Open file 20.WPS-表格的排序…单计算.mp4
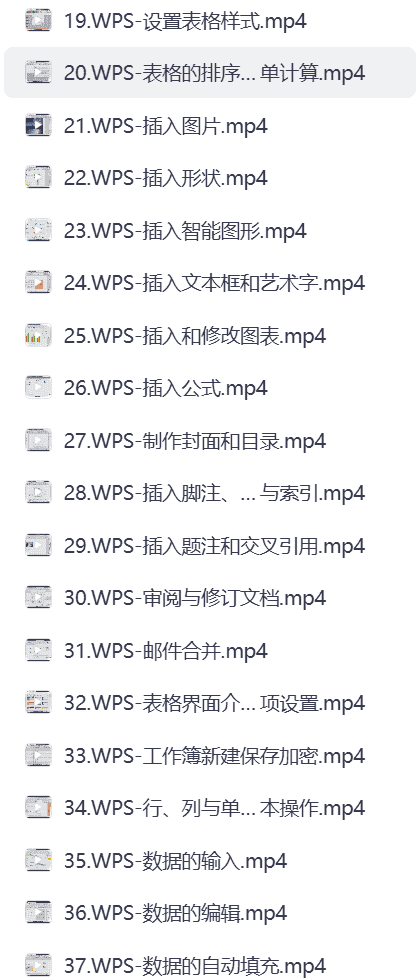The image size is (420, 980). (210, 73)
